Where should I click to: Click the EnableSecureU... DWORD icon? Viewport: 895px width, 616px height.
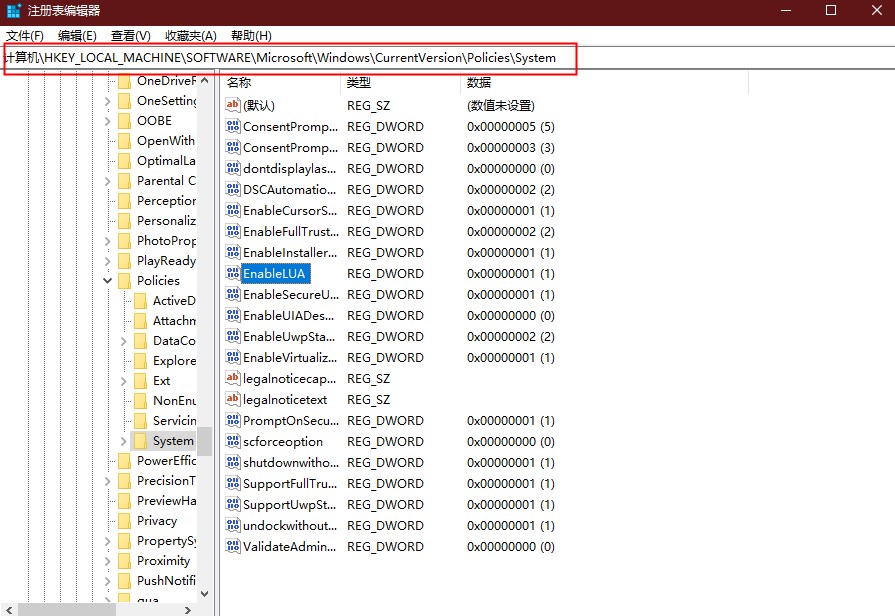click(232, 295)
